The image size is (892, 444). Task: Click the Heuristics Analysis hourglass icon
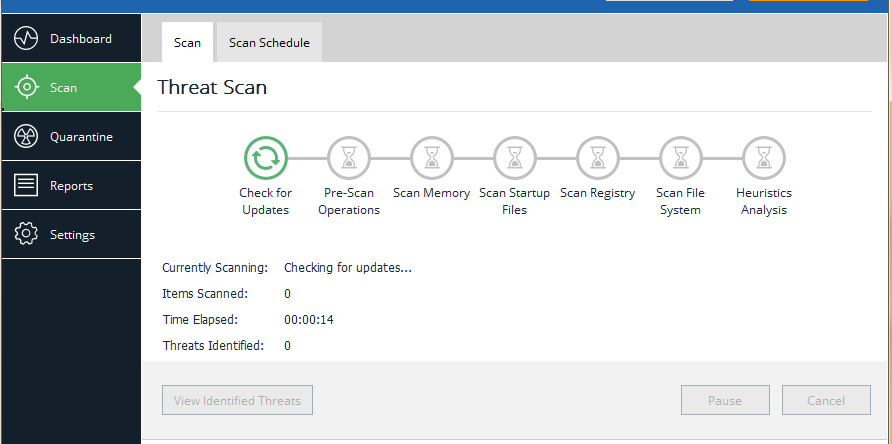click(764, 158)
